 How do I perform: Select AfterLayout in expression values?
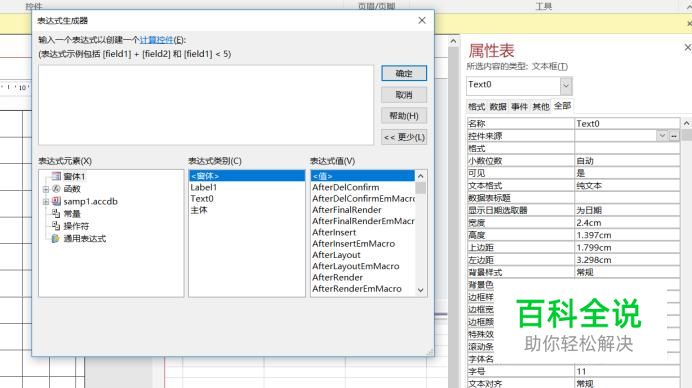(x=363, y=255)
